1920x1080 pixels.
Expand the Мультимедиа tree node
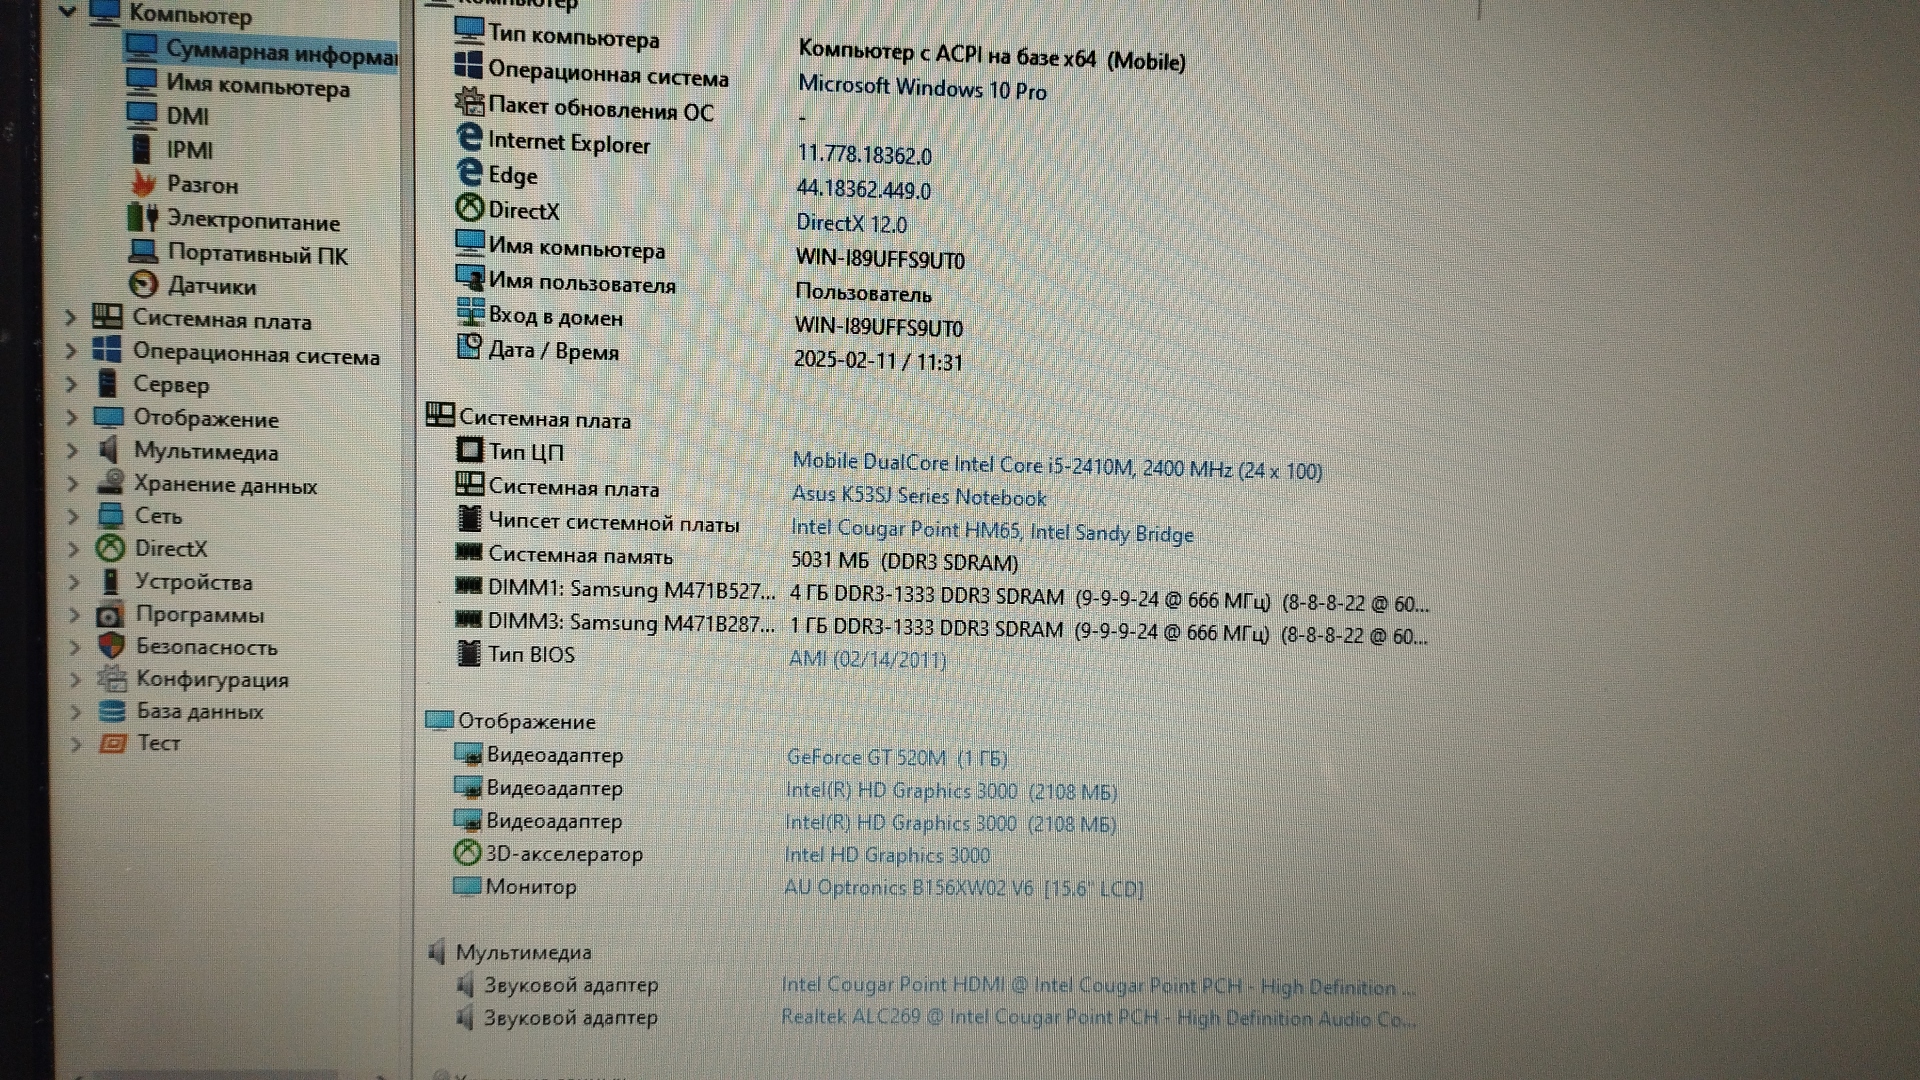coord(72,451)
